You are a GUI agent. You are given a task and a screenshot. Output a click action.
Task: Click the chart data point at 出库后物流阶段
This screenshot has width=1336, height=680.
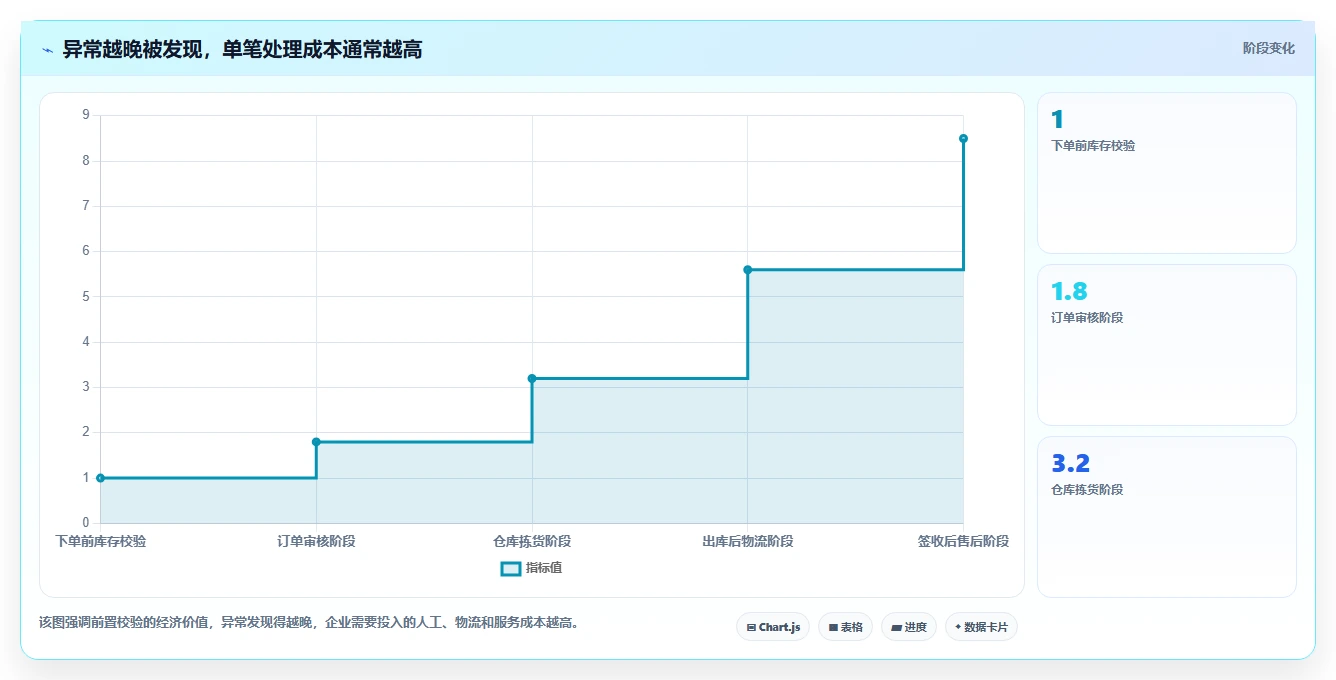[747, 270]
